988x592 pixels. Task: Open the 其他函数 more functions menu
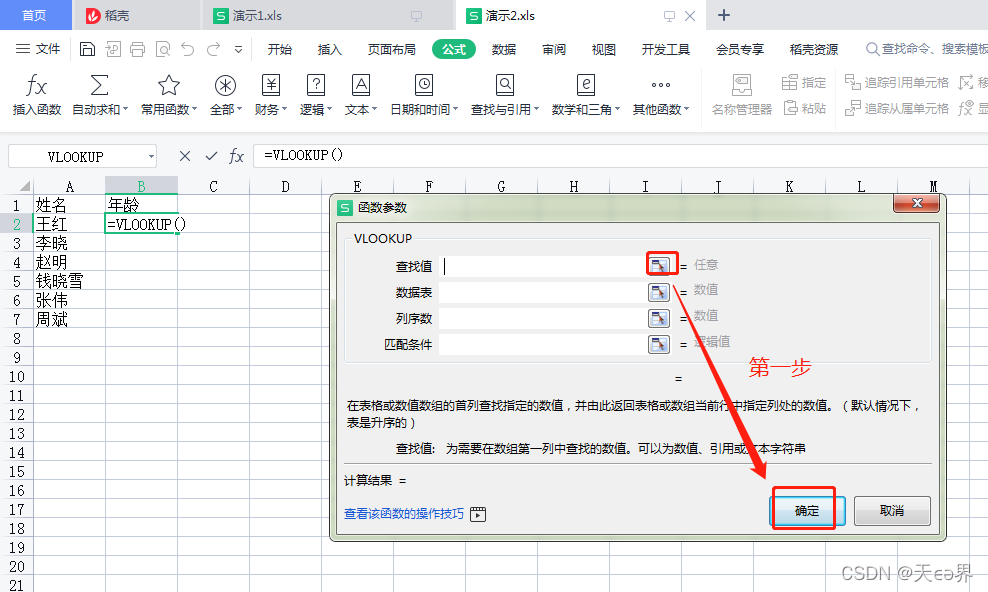(661, 94)
